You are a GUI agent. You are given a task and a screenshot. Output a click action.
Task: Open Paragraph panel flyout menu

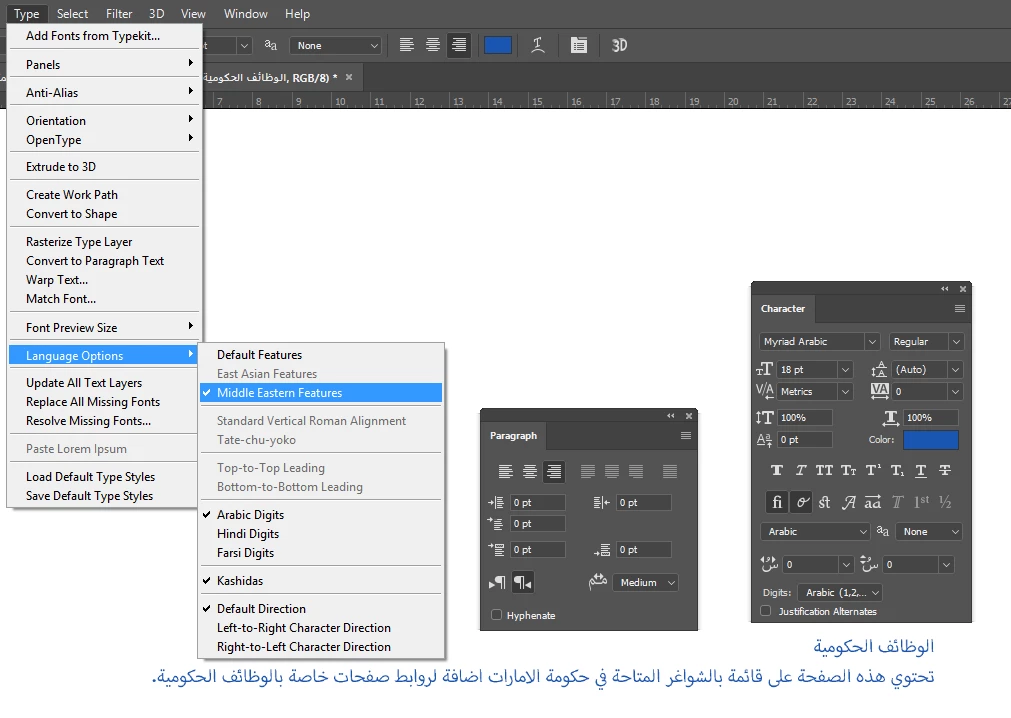(x=686, y=436)
